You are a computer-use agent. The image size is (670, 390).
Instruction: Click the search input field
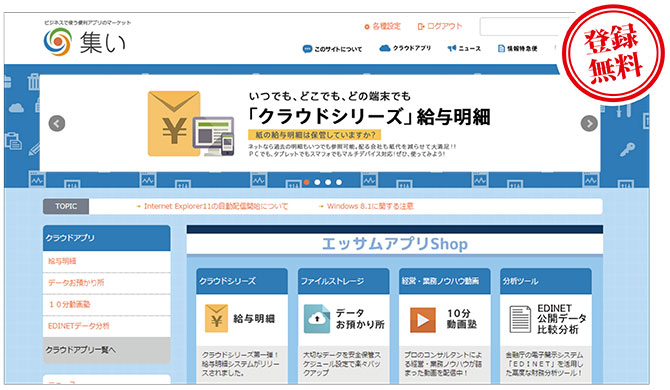tap(523, 26)
